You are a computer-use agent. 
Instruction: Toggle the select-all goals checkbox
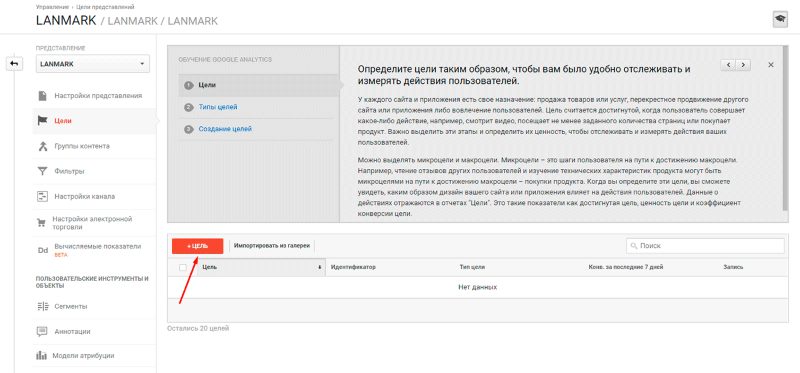(183, 267)
